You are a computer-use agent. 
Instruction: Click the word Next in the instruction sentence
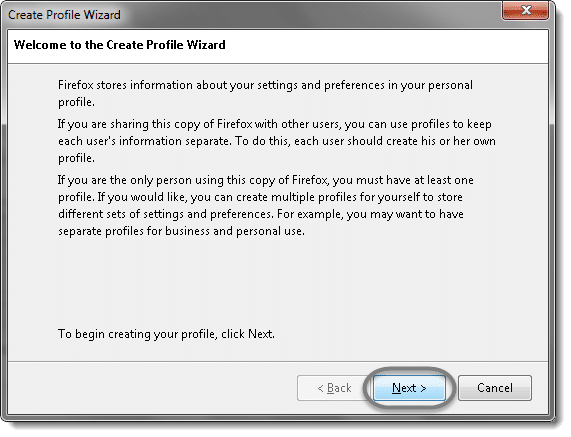click(260, 334)
